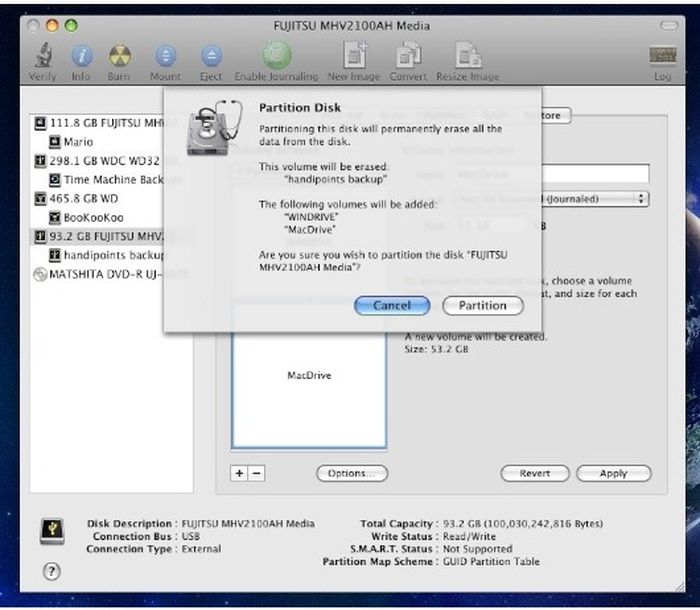This screenshot has width=700, height=610.
Task: Add a partition with the plus button
Action: (x=239, y=473)
